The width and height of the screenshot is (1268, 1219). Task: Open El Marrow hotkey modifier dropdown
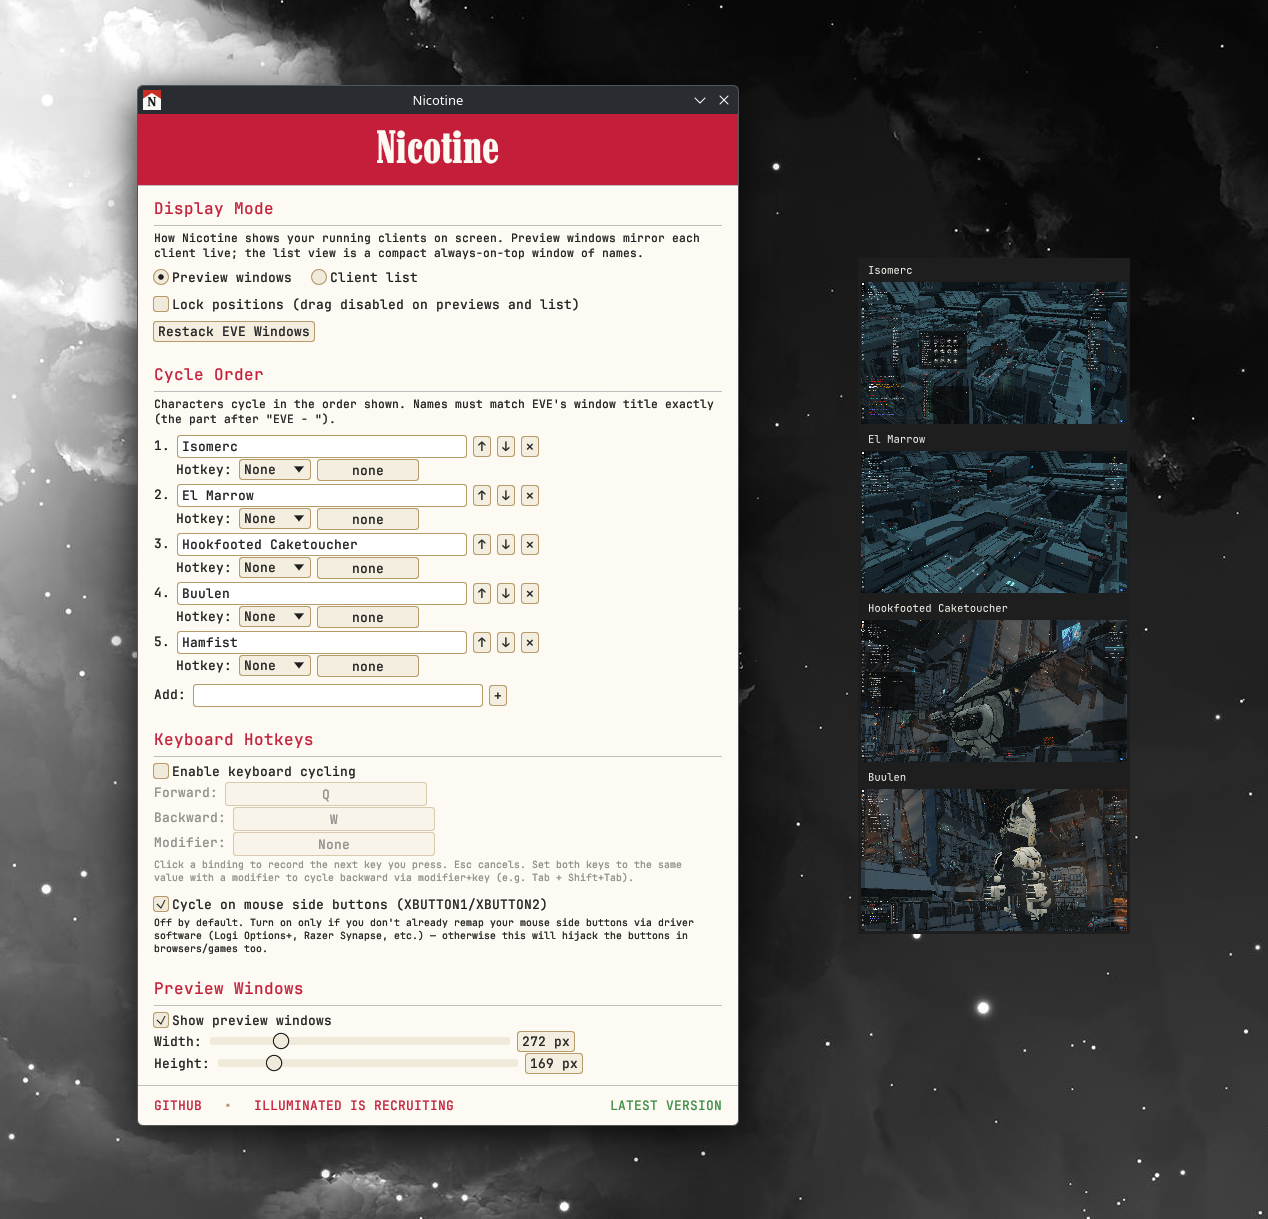[275, 518]
